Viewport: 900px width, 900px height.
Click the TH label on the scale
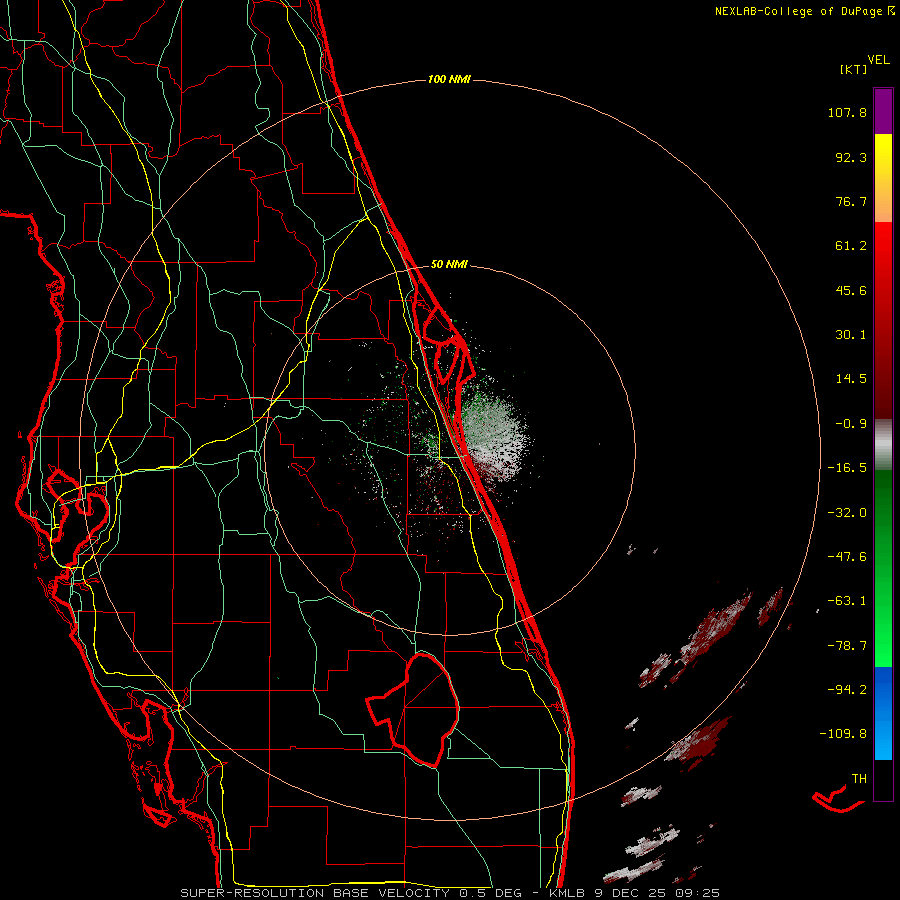(859, 779)
